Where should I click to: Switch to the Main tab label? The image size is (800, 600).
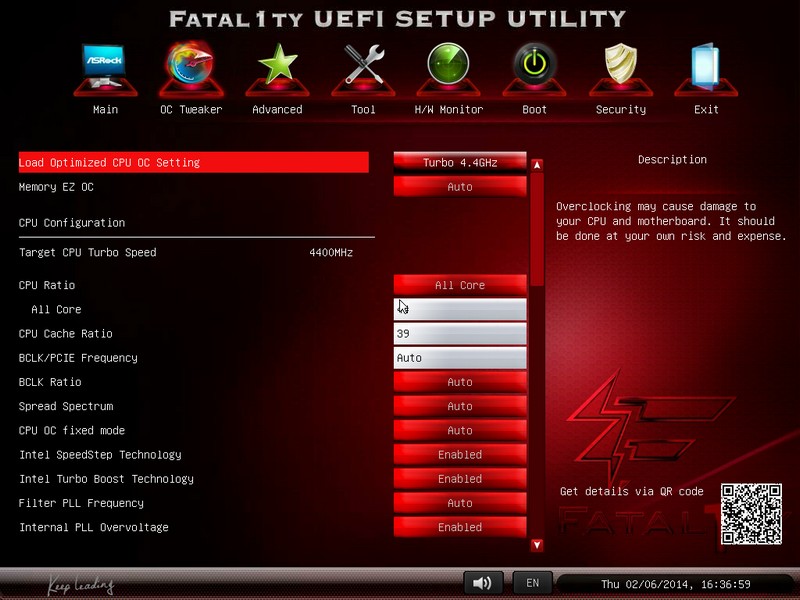pyautogui.click(x=105, y=109)
